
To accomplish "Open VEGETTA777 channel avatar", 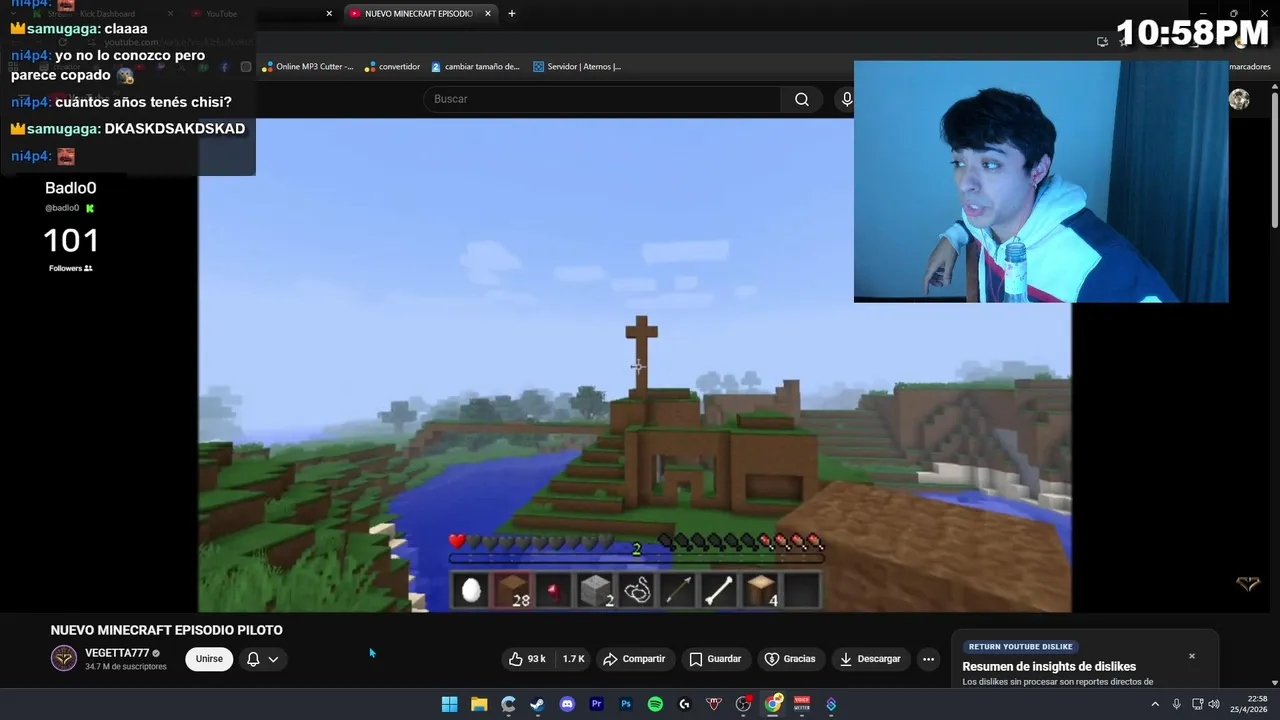I will click(64, 658).
